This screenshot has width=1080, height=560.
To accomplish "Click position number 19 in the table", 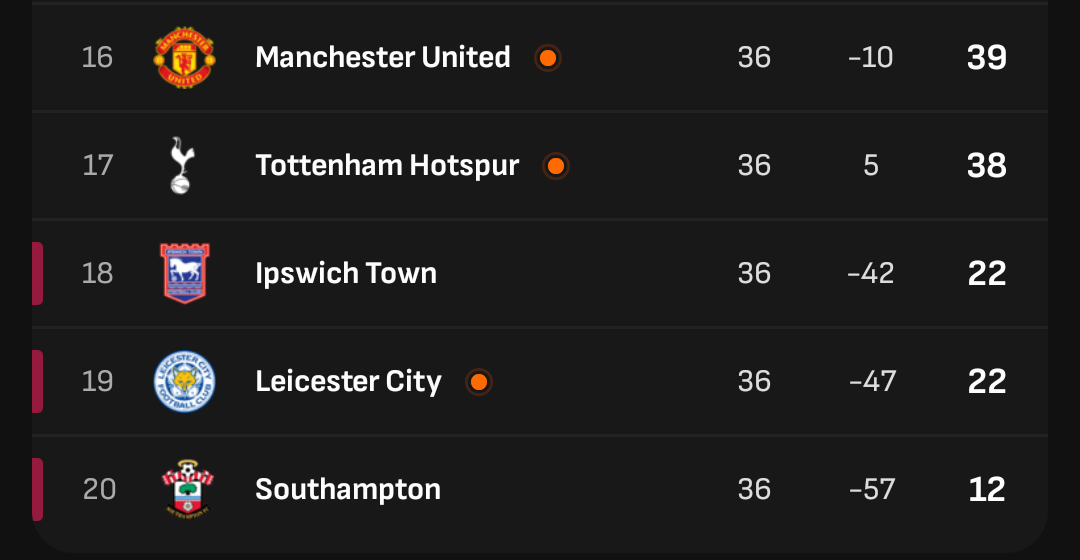I will [97, 381].
